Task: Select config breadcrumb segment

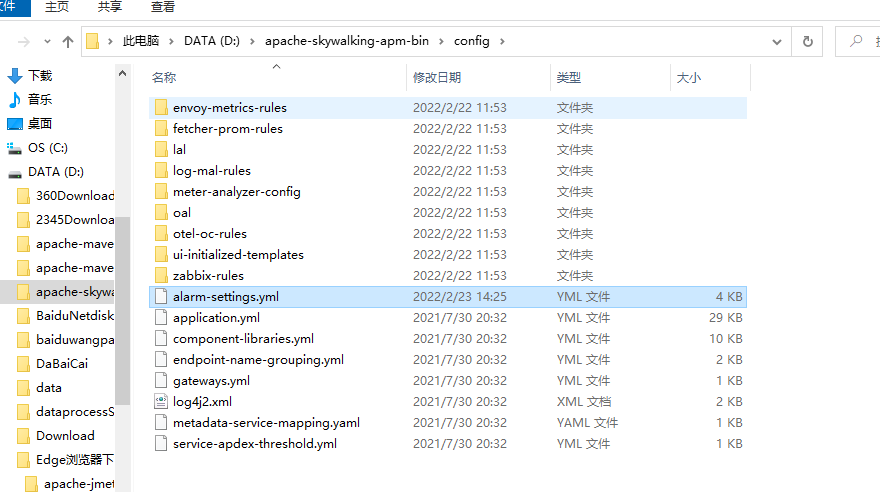Action: (x=471, y=41)
